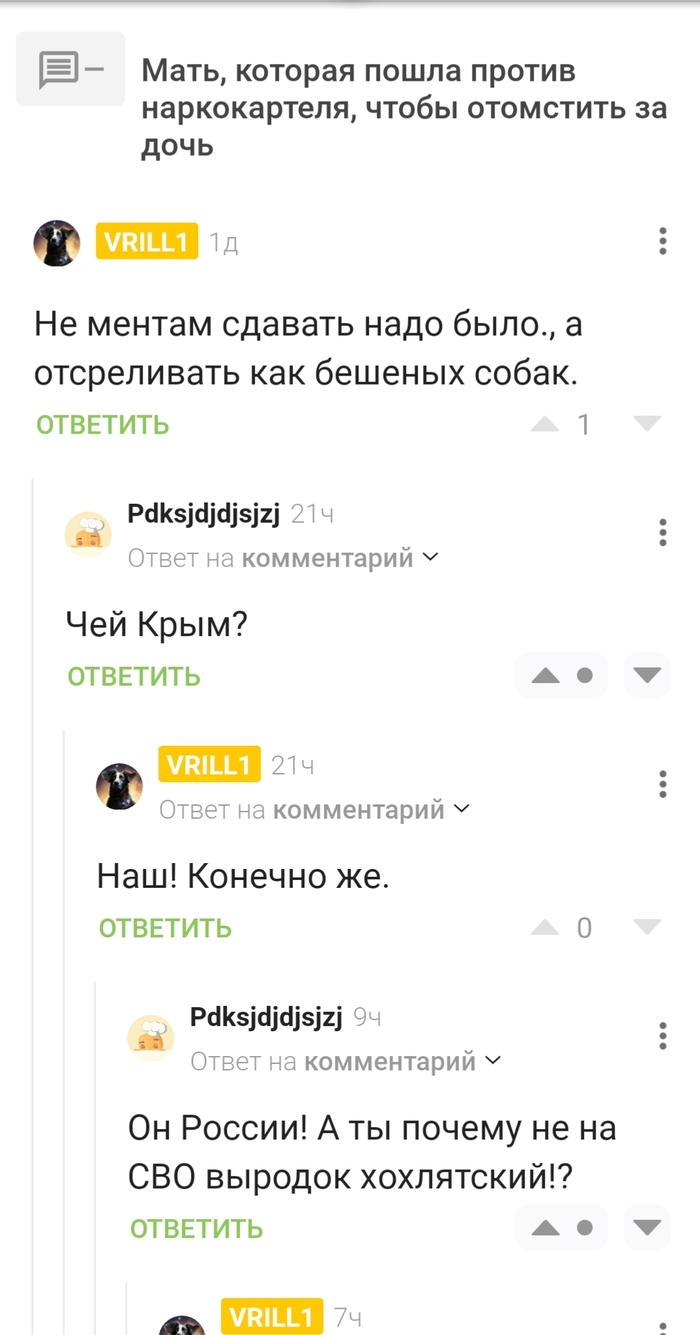
Task: Open Pdksjdjdjsjzj's profile on the 9ч comment
Action: pyautogui.click(x=265, y=1018)
